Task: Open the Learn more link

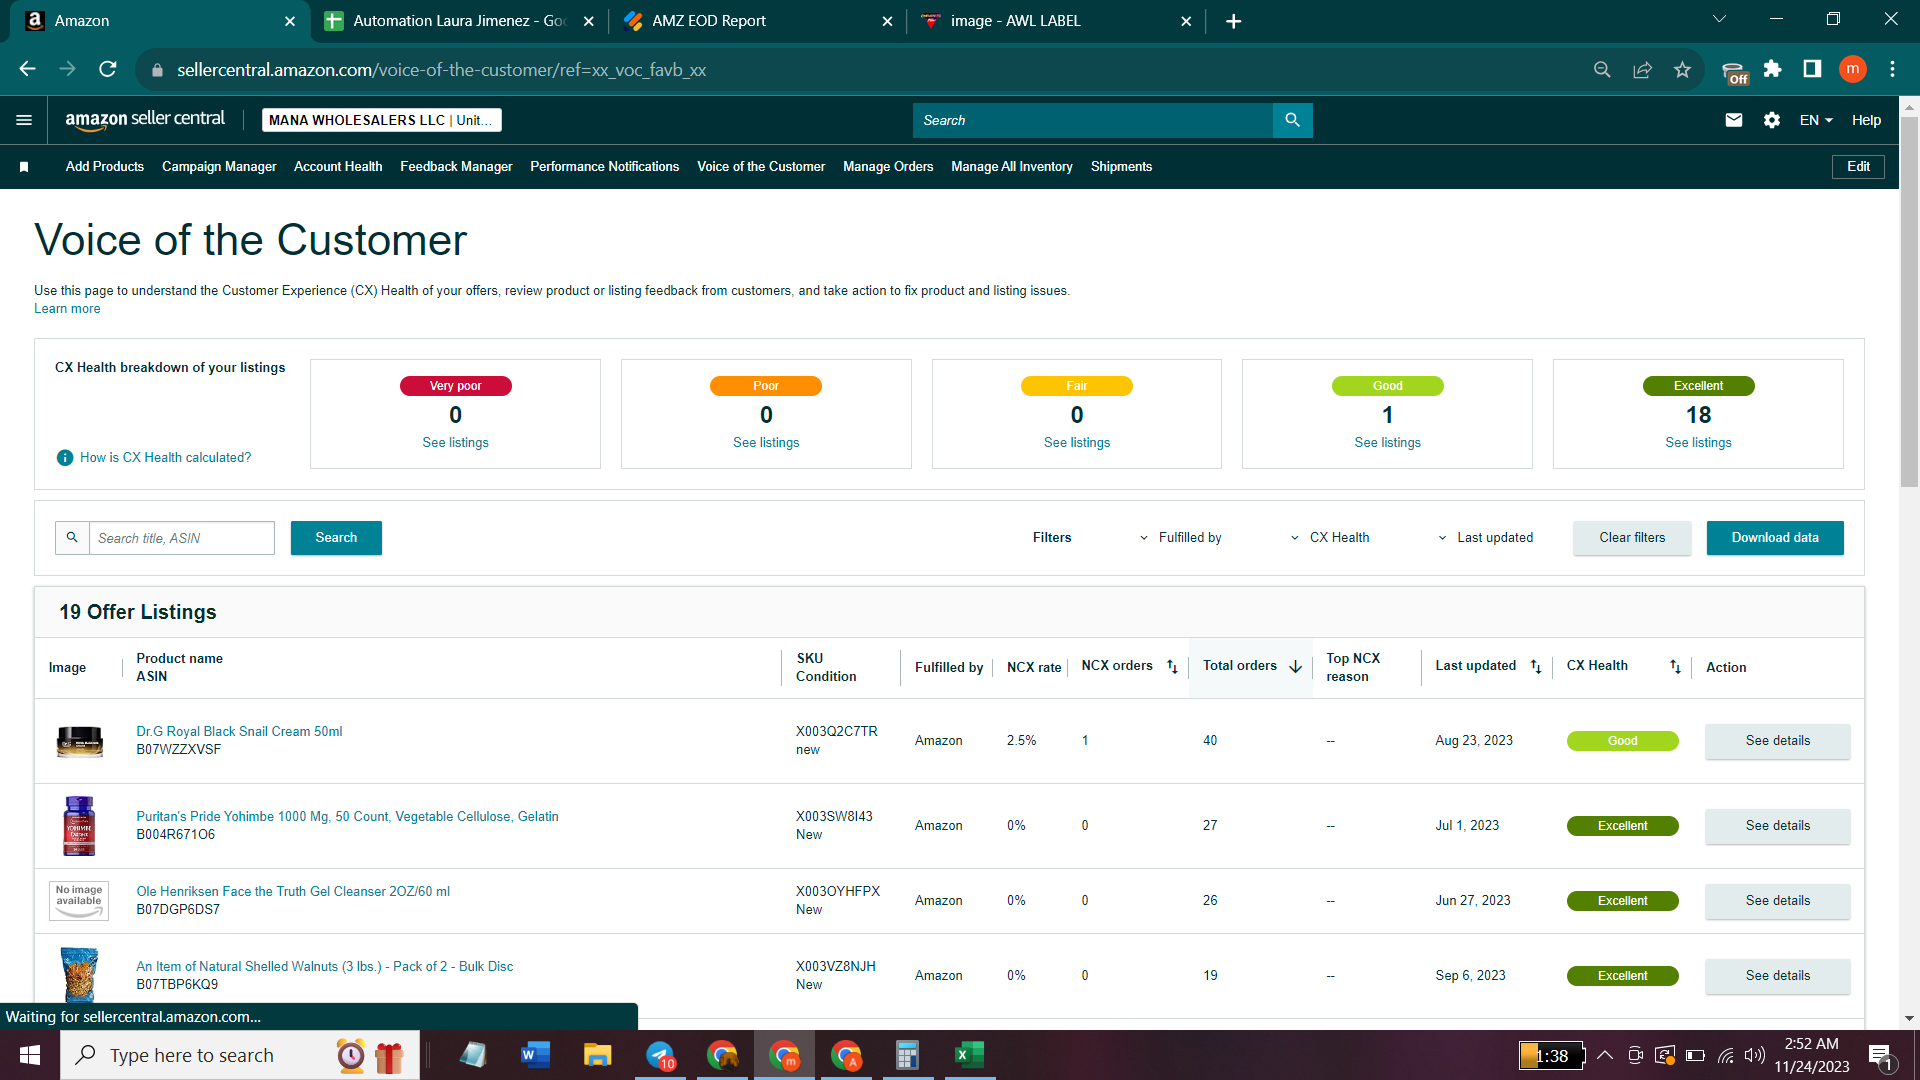Action: [67, 309]
